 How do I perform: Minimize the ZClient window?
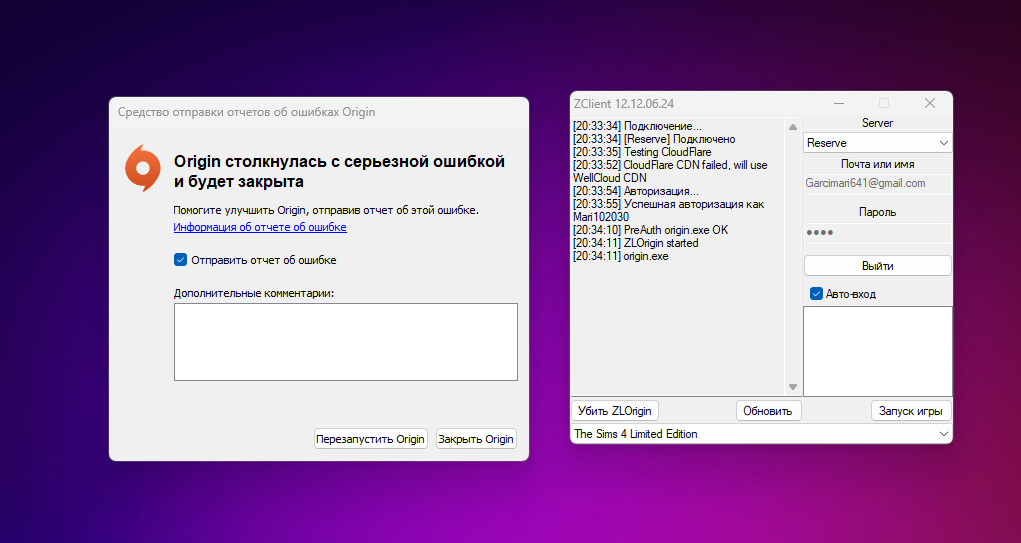(838, 103)
